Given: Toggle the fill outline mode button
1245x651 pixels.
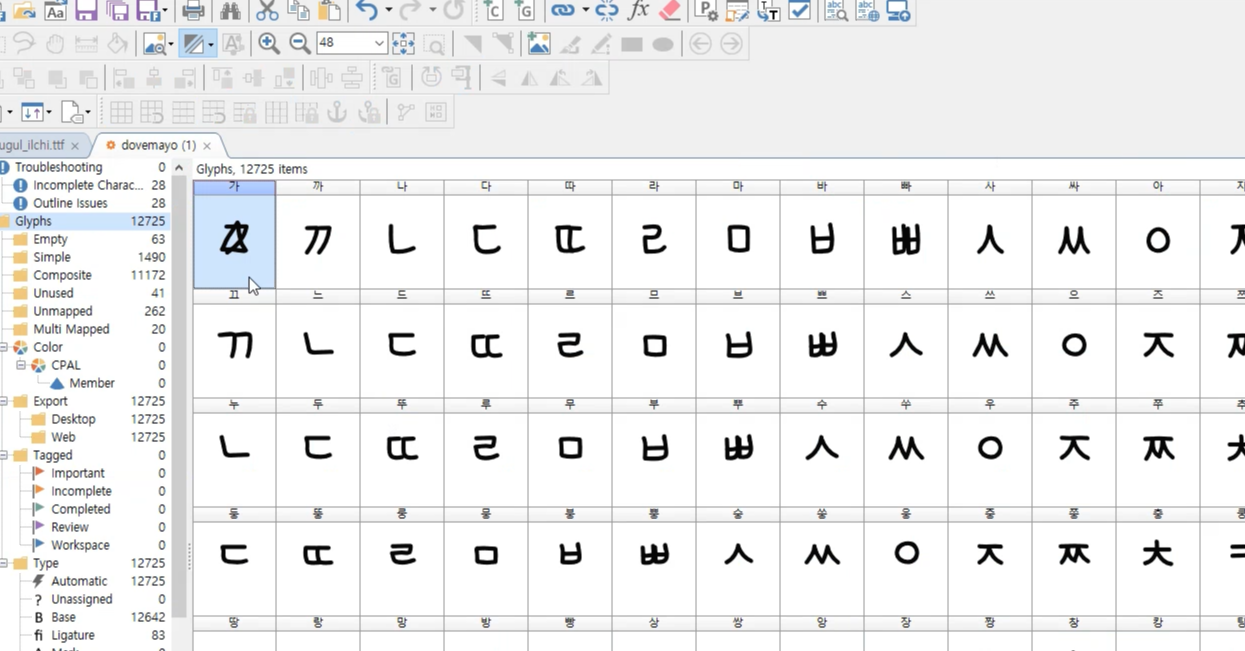Looking at the screenshot, I should 193,43.
